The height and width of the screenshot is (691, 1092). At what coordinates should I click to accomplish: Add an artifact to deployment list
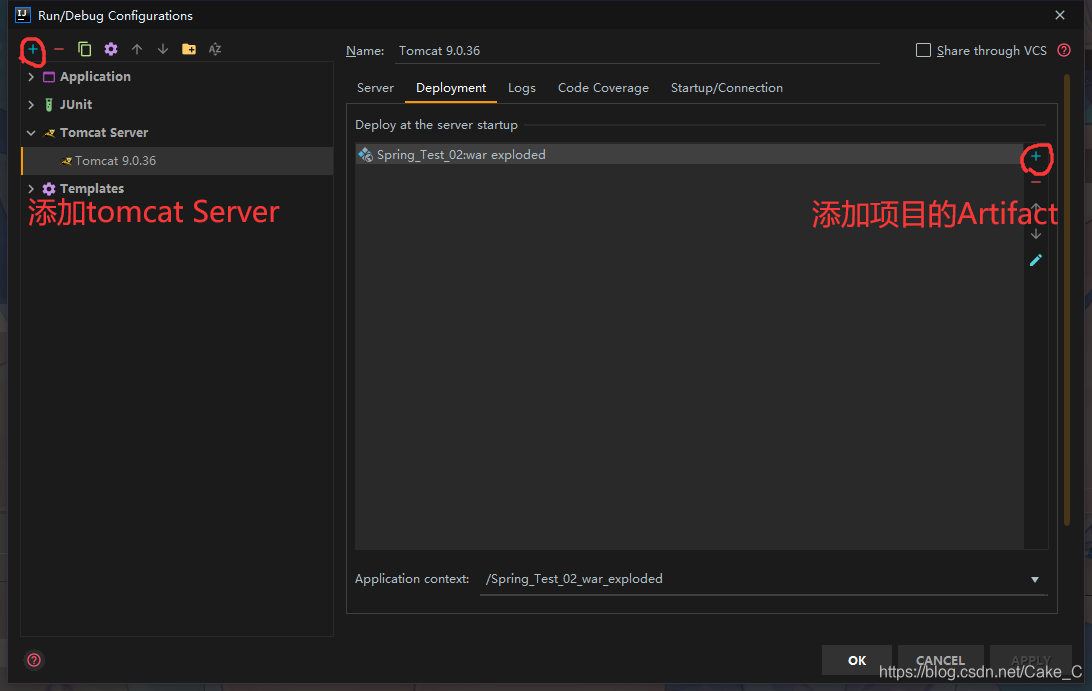click(1036, 156)
